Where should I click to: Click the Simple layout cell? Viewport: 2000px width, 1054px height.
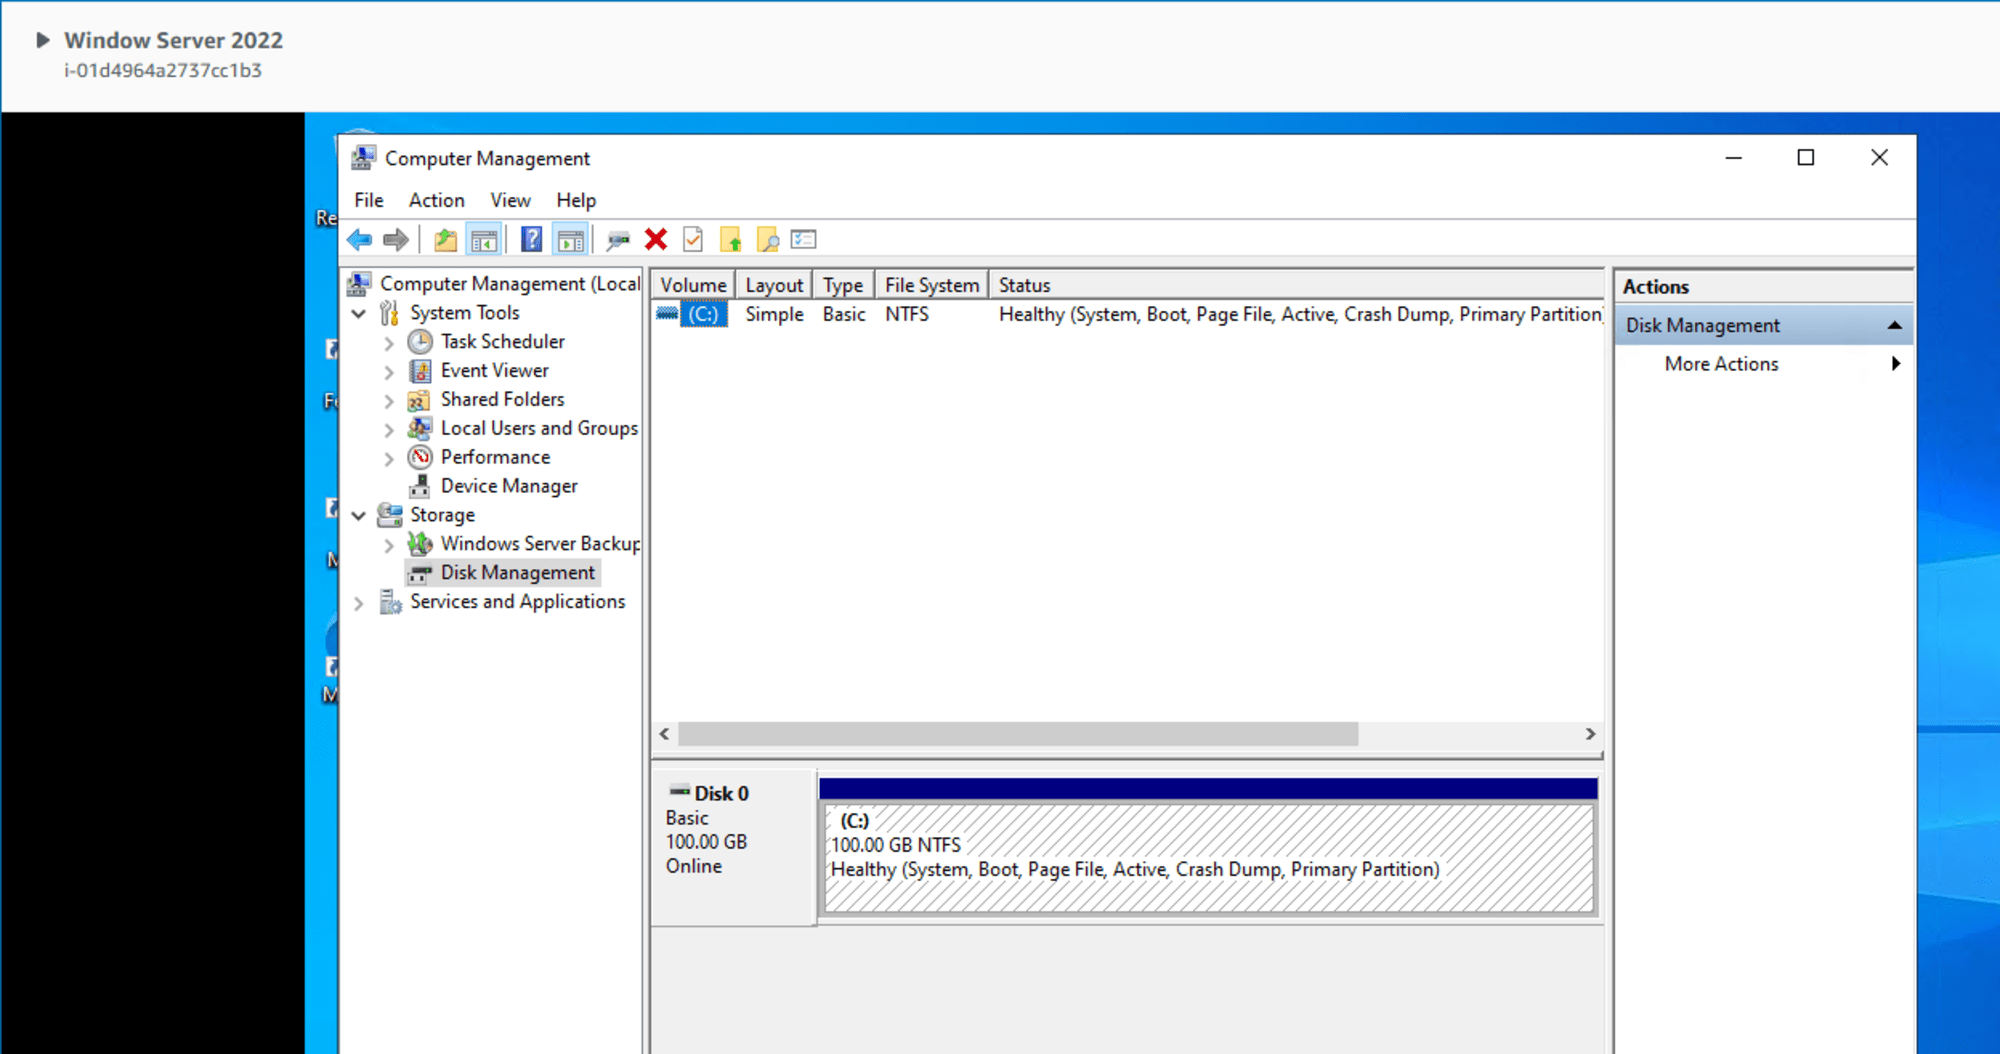pos(774,314)
